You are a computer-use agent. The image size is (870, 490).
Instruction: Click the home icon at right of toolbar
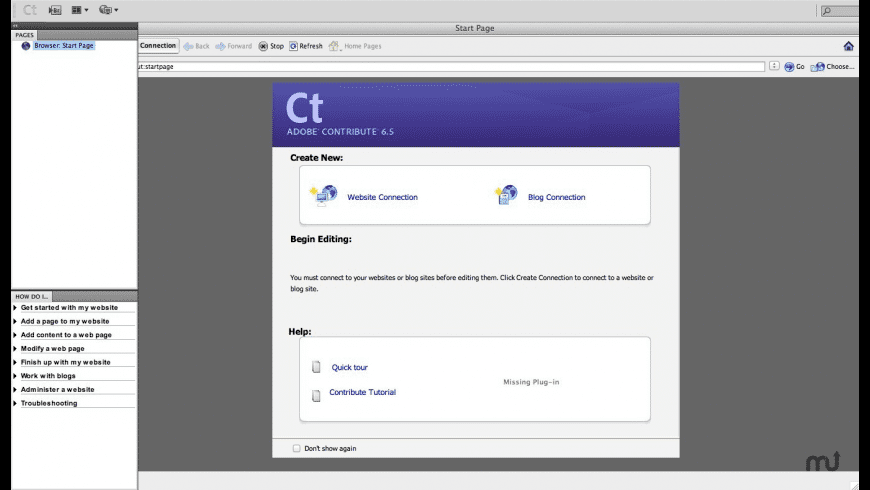[848, 46]
